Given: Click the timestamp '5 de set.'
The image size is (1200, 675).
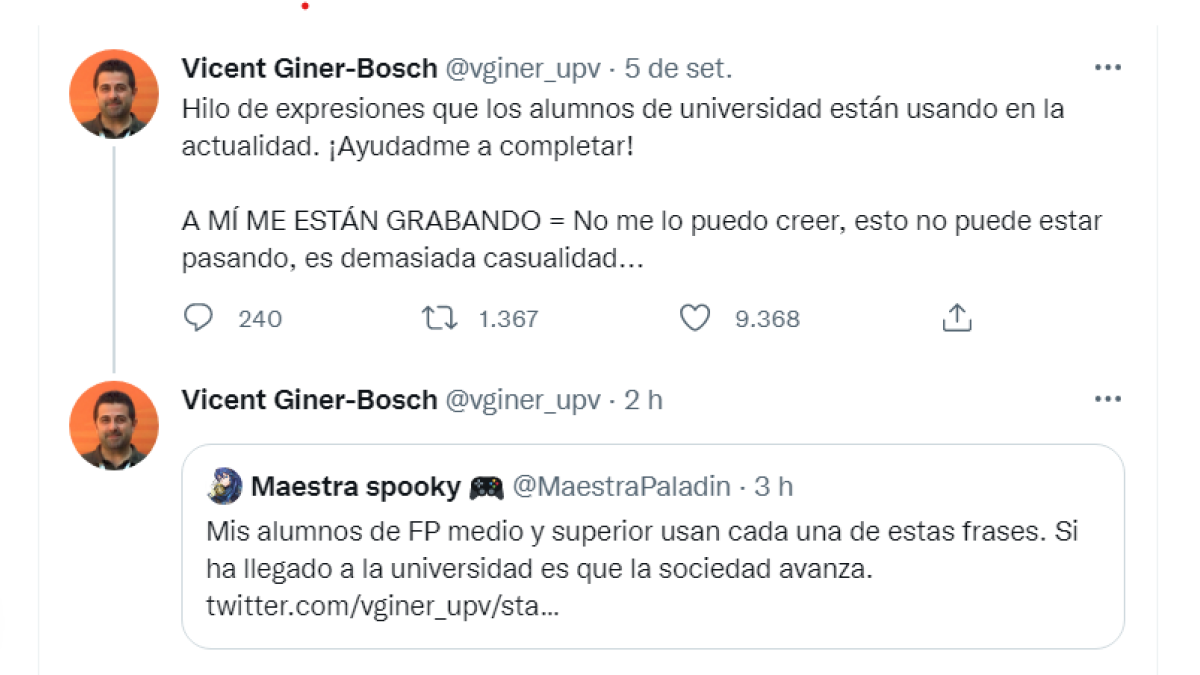Looking at the screenshot, I should click(x=677, y=69).
